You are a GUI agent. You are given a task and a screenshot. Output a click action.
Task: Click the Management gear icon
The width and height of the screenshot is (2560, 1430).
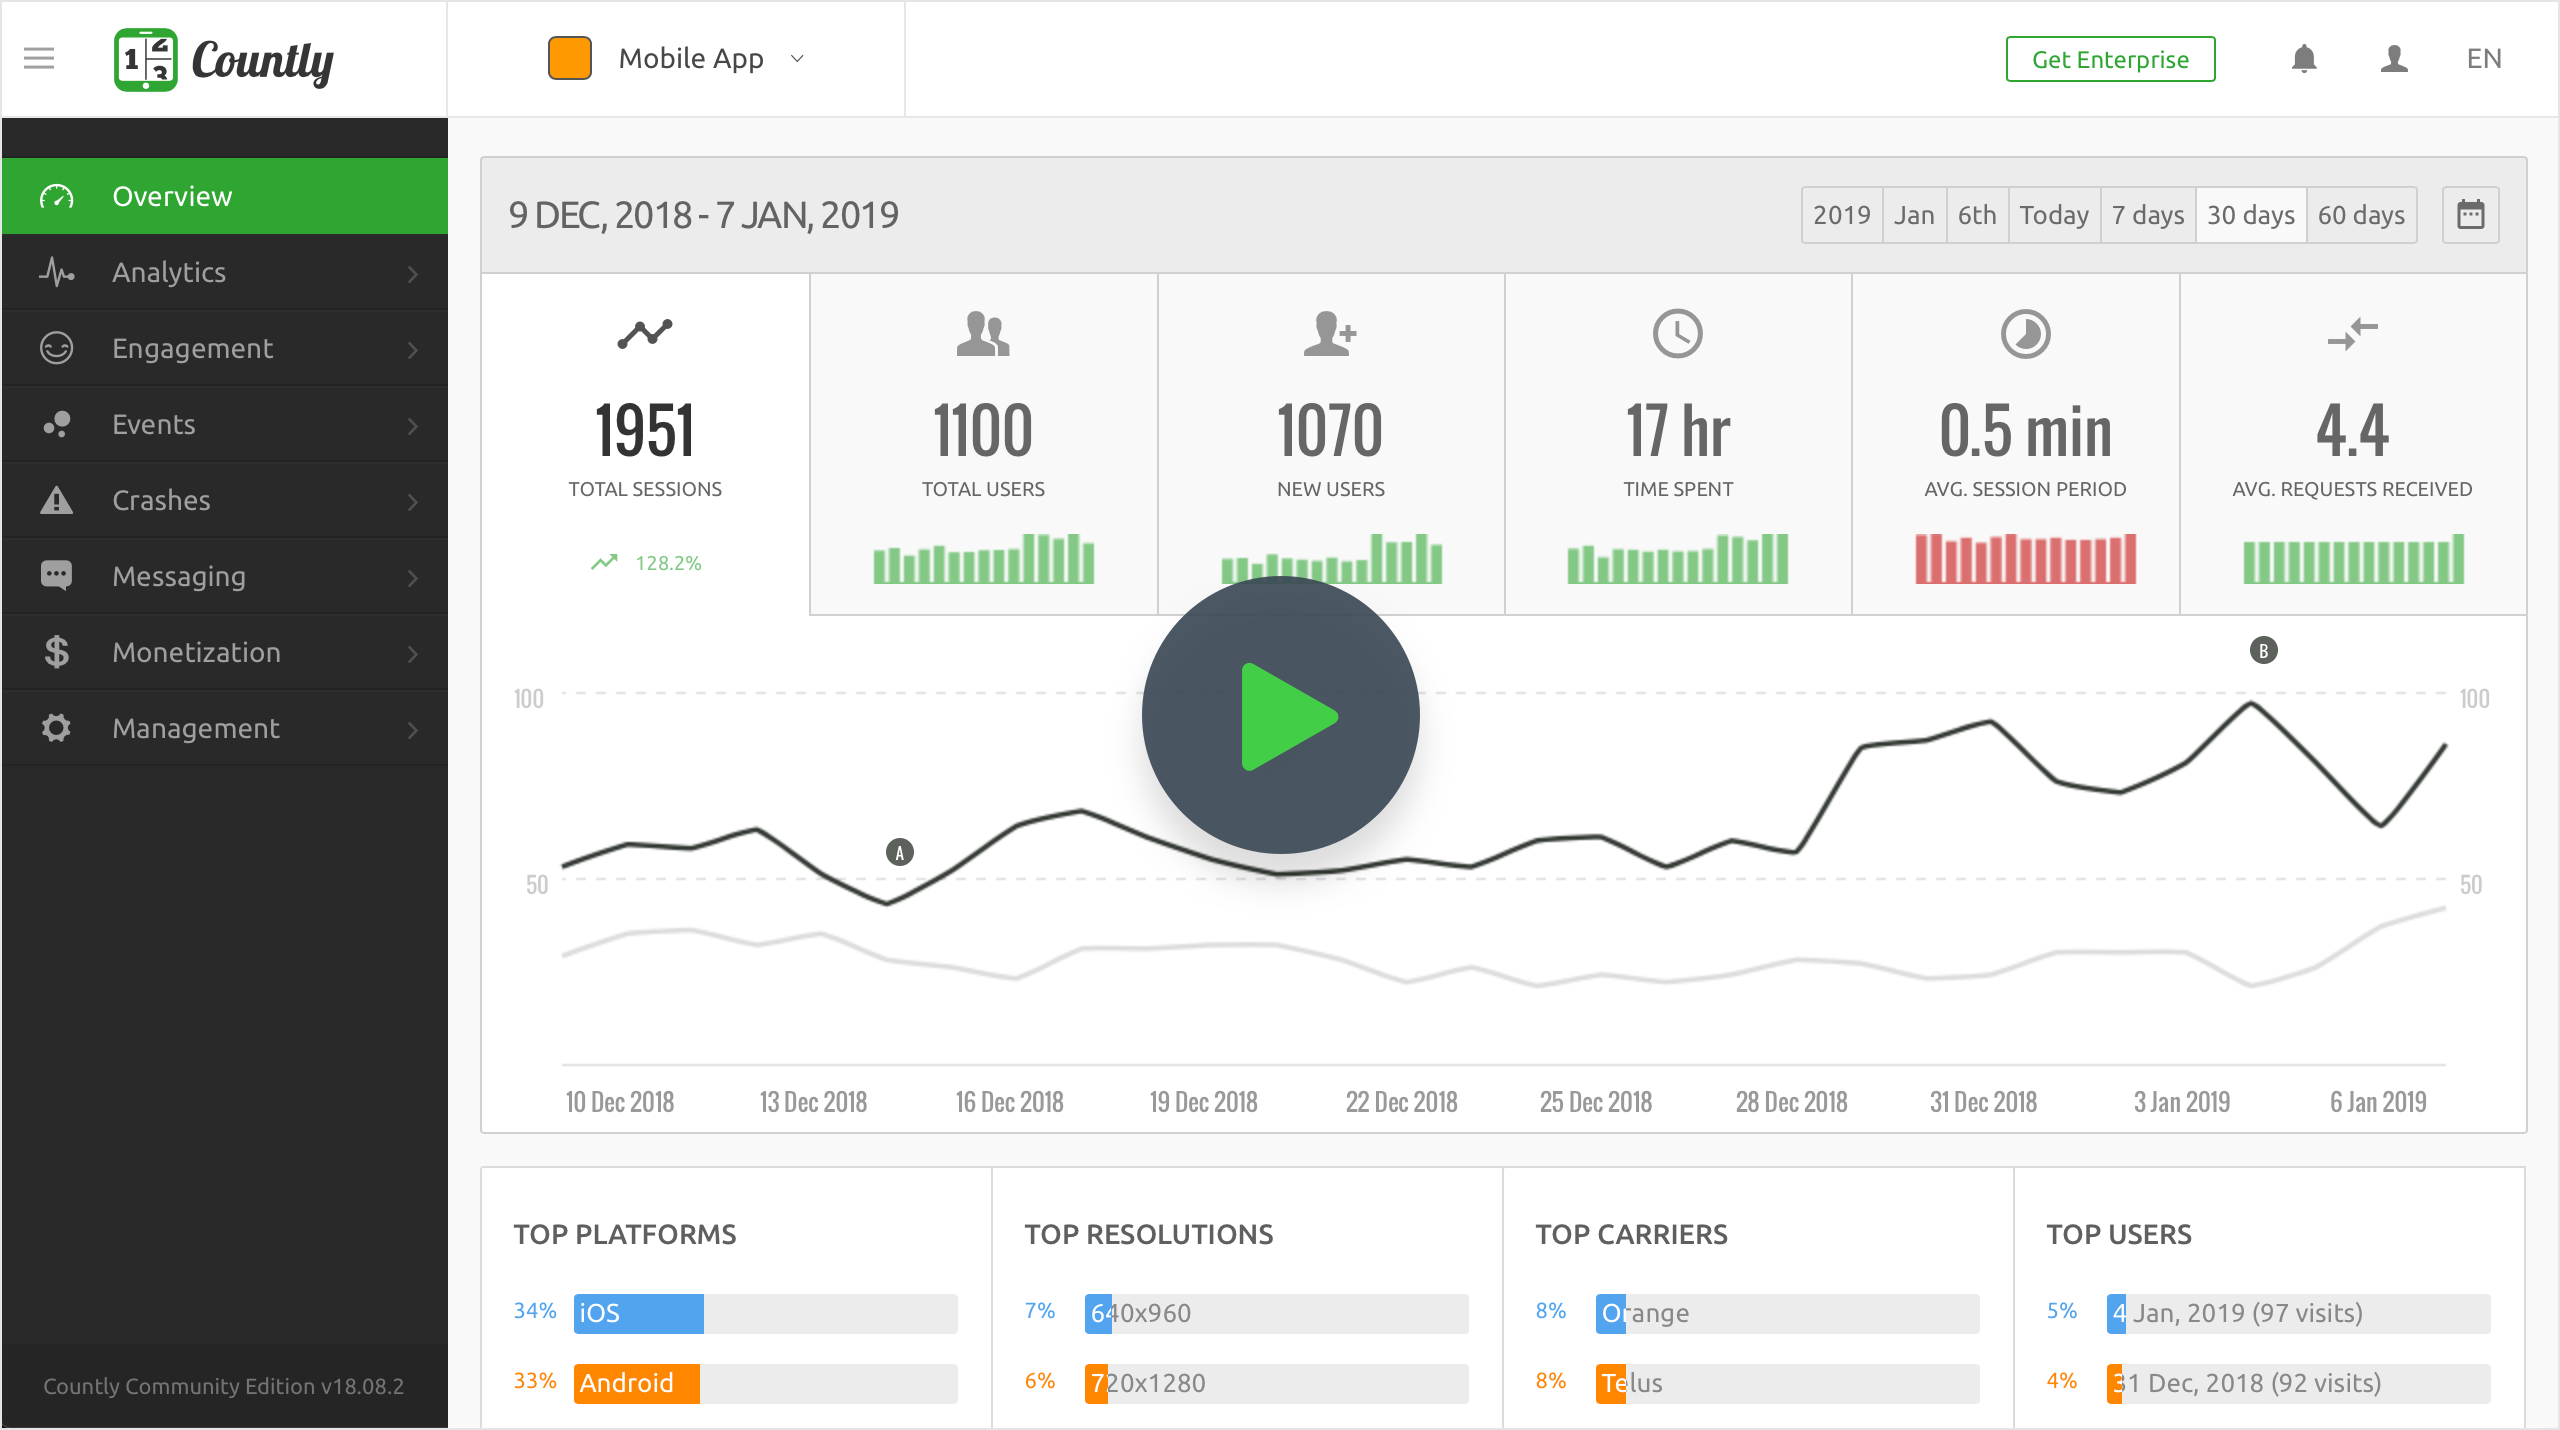[x=57, y=728]
